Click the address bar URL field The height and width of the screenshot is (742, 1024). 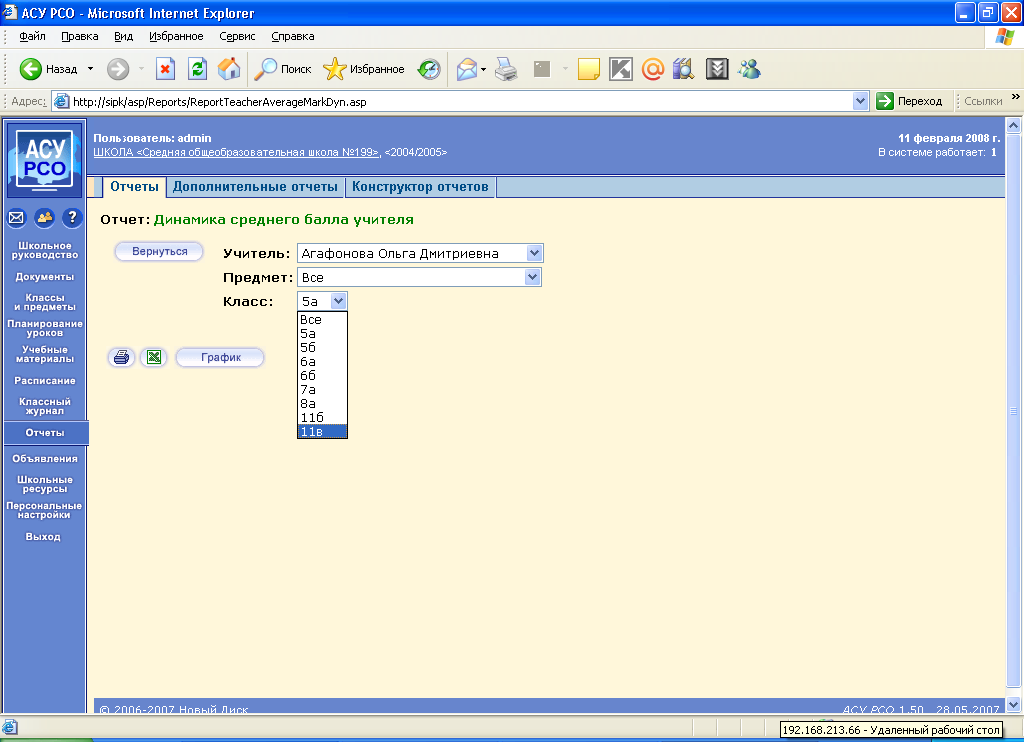[460, 101]
